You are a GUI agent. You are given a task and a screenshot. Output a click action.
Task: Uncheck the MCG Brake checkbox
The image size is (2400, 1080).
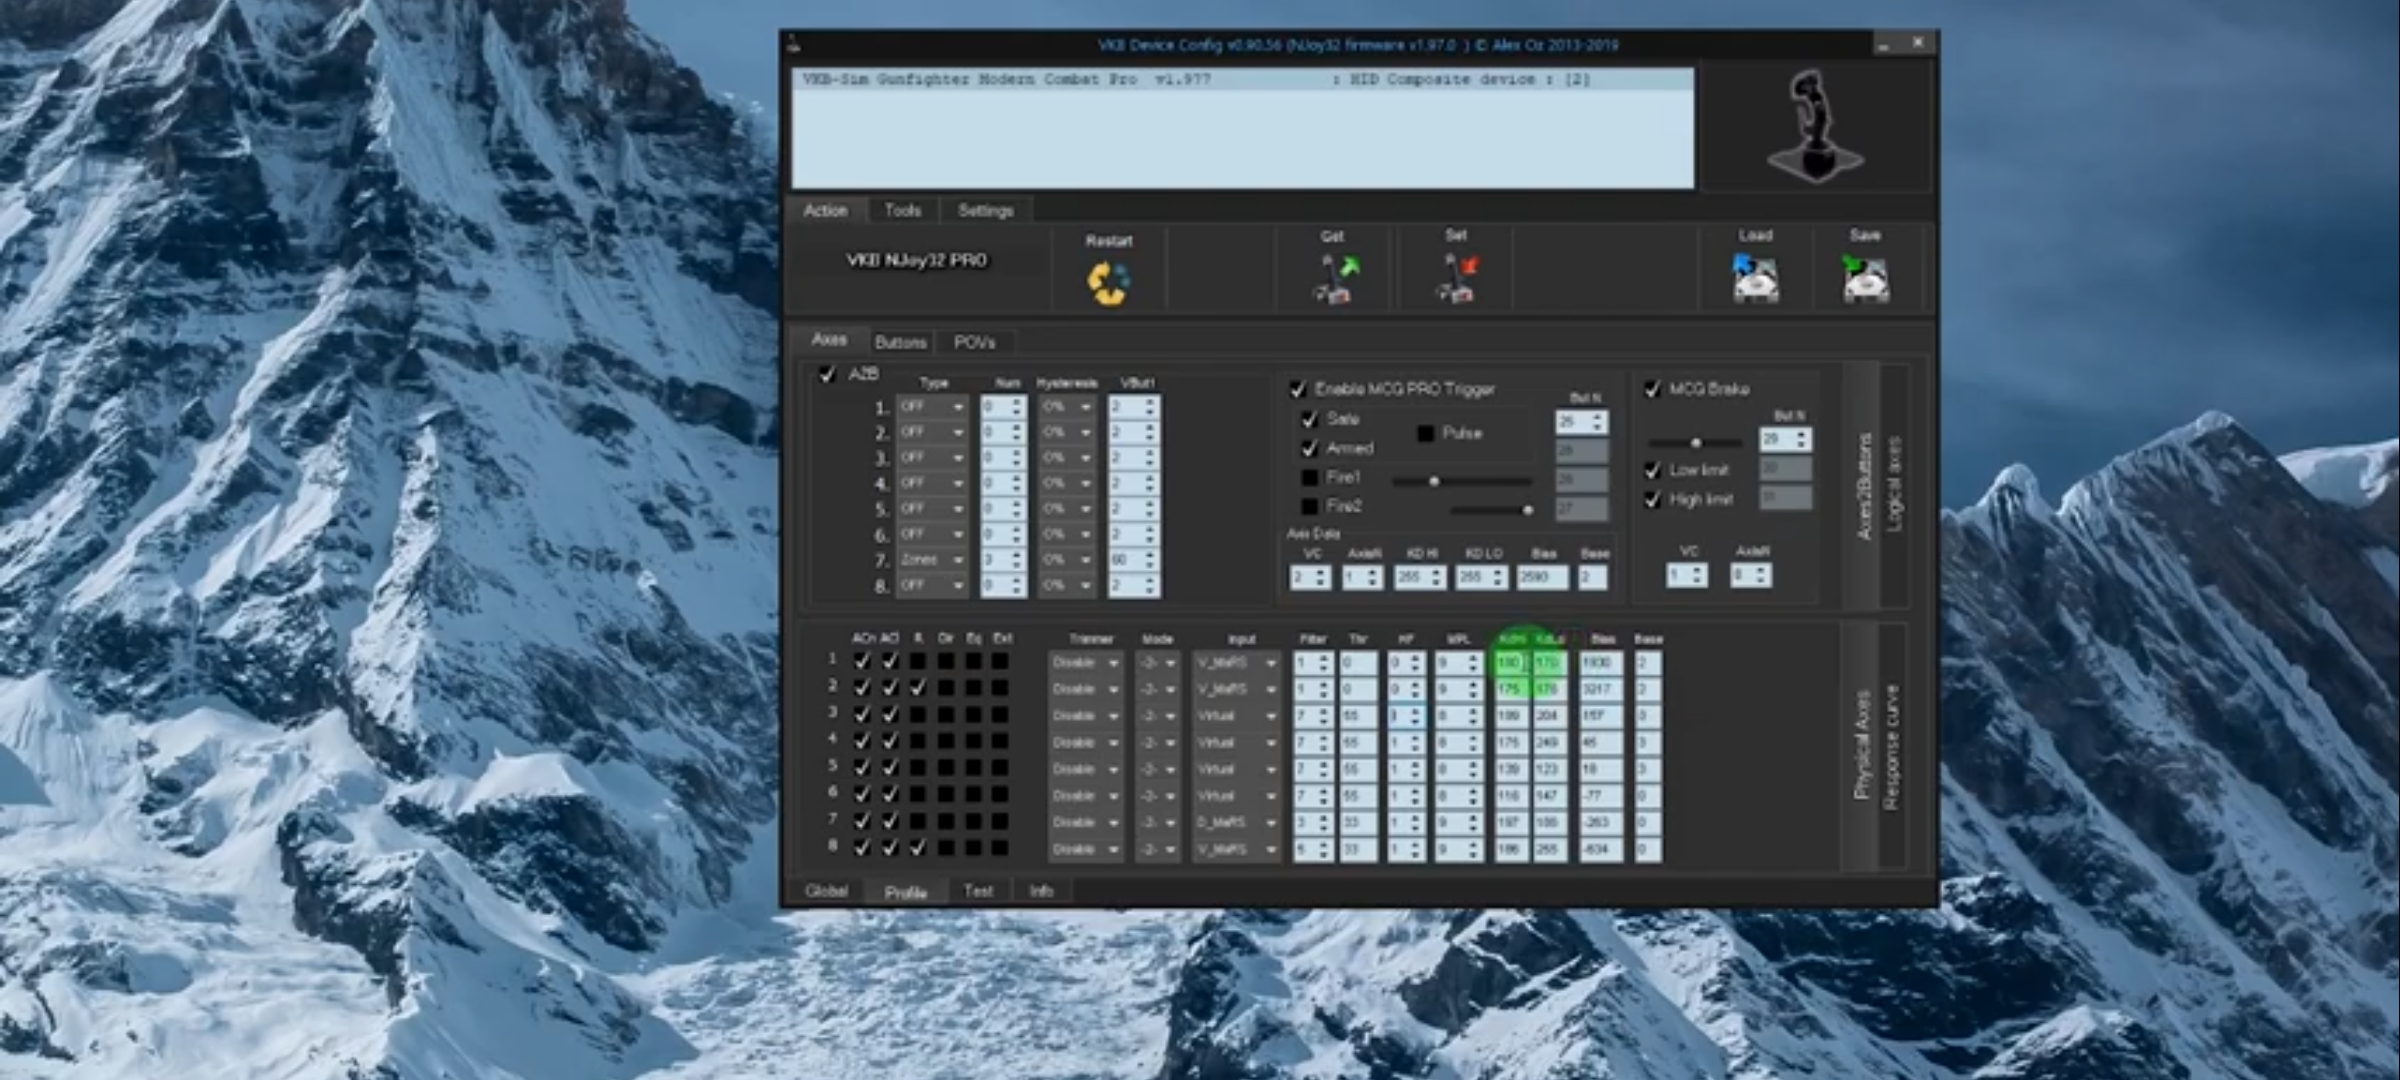pos(1653,389)
